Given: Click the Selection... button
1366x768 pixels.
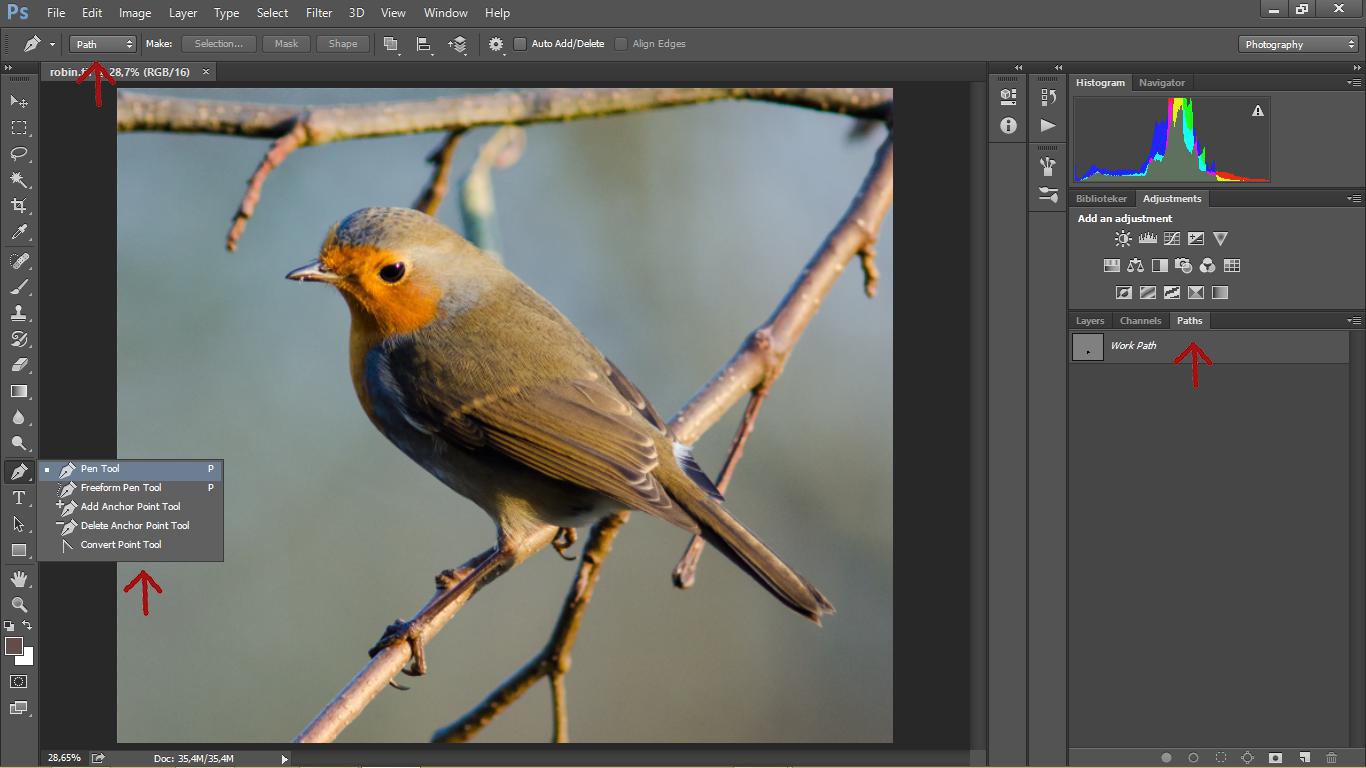Looking at the screenshot, I should click(218, 44).
